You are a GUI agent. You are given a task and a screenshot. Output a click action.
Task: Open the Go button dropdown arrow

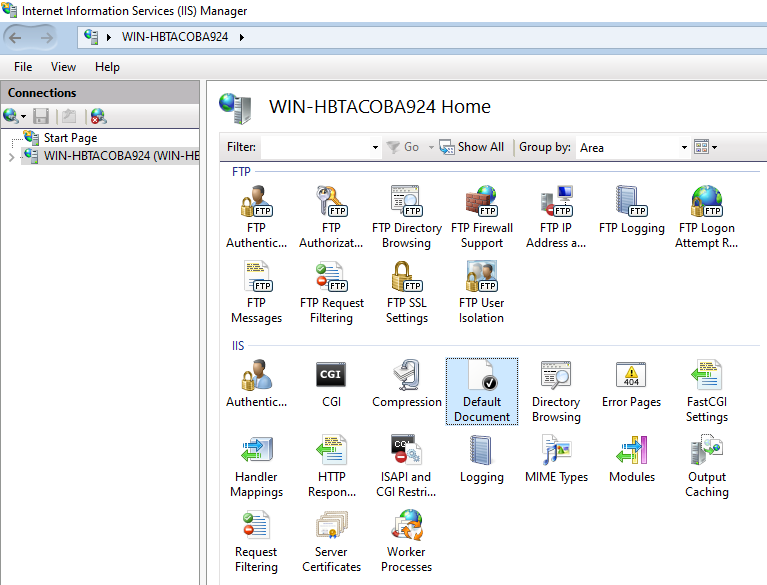431,147
